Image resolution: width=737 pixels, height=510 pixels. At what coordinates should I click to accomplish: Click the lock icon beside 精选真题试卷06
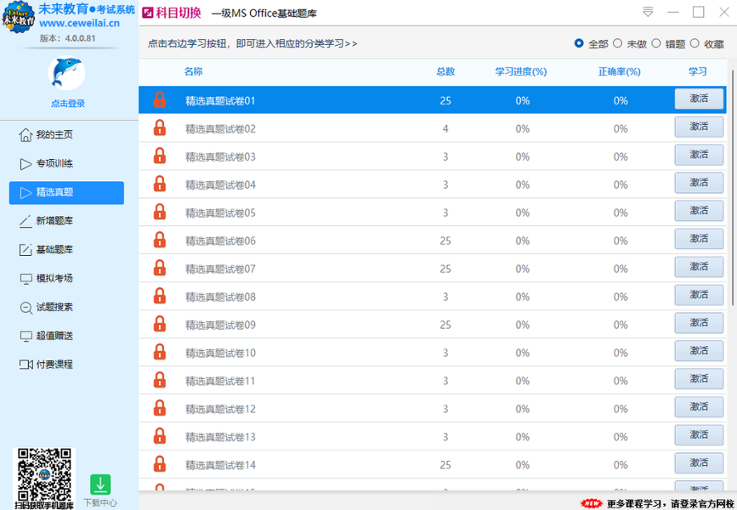point(159,240)
